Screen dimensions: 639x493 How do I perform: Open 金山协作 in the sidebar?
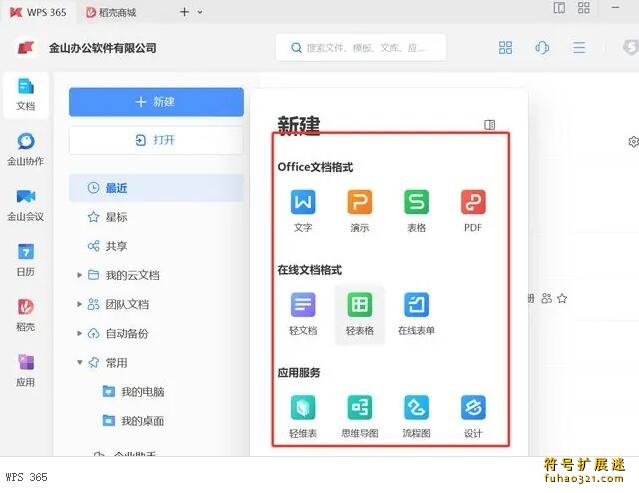26,150
